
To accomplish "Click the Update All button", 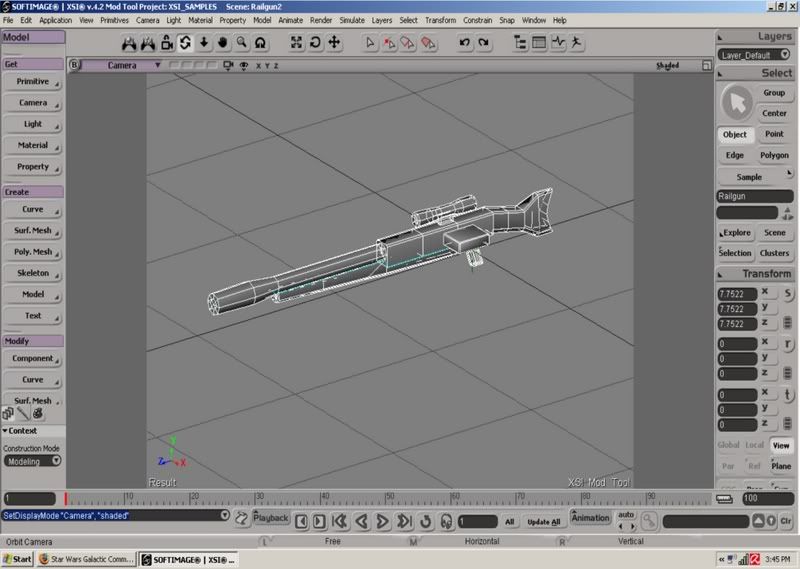I will (x=543, y=522).
